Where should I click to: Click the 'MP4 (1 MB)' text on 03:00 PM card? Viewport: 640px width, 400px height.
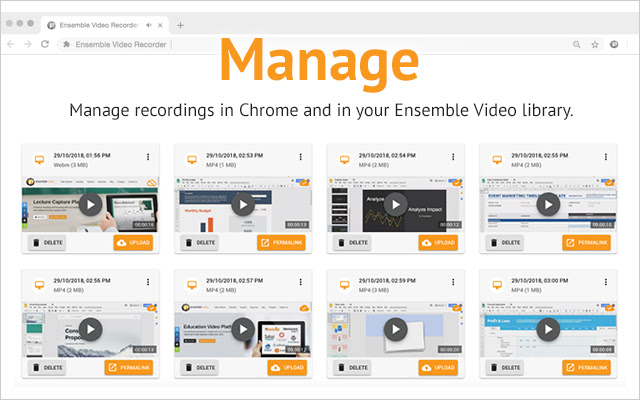coord(526,290)
